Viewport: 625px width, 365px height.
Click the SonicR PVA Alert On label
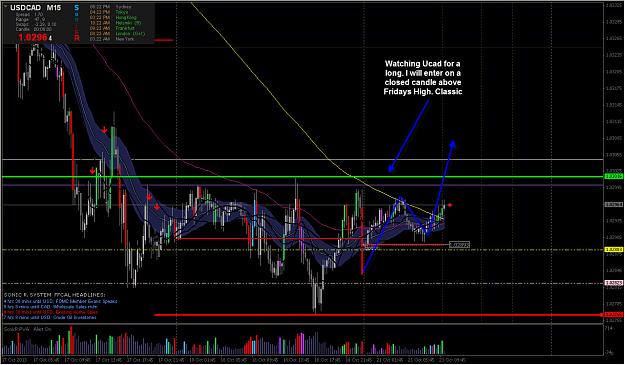coord(27,329)
